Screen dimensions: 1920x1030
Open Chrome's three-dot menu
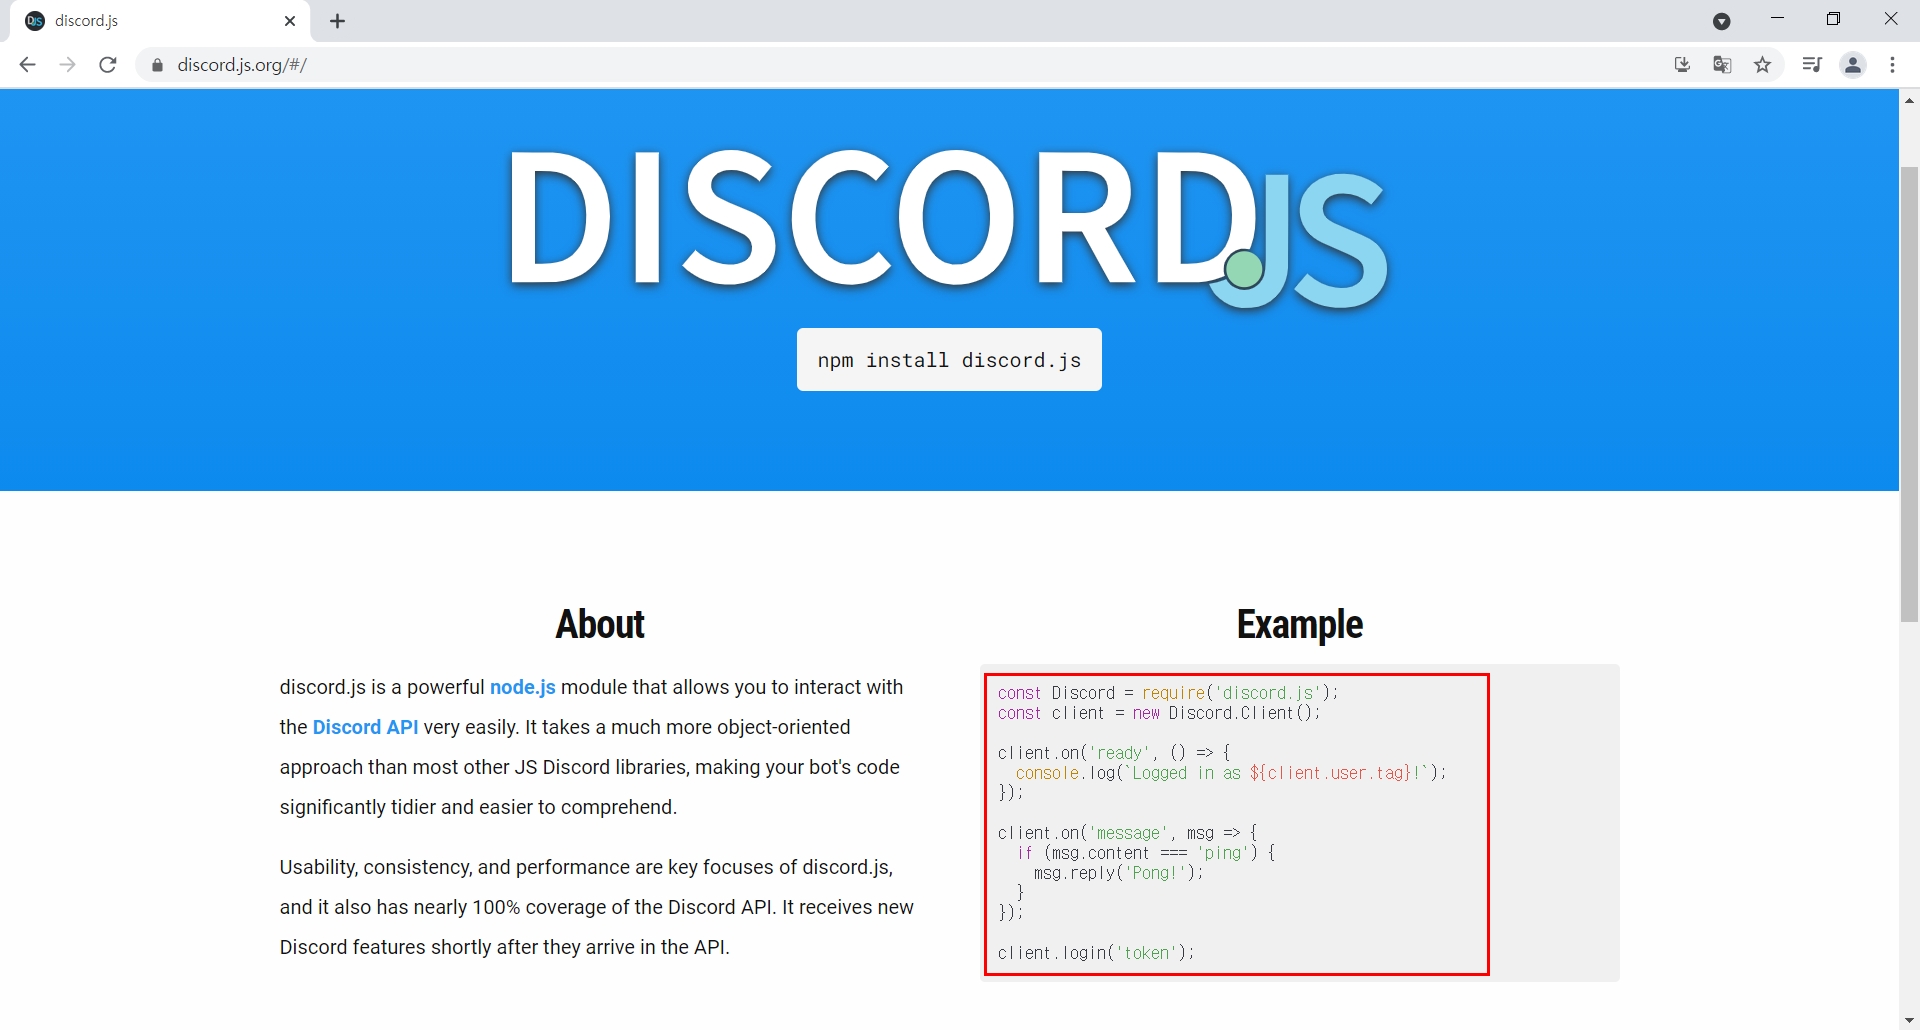[1892, 65]
